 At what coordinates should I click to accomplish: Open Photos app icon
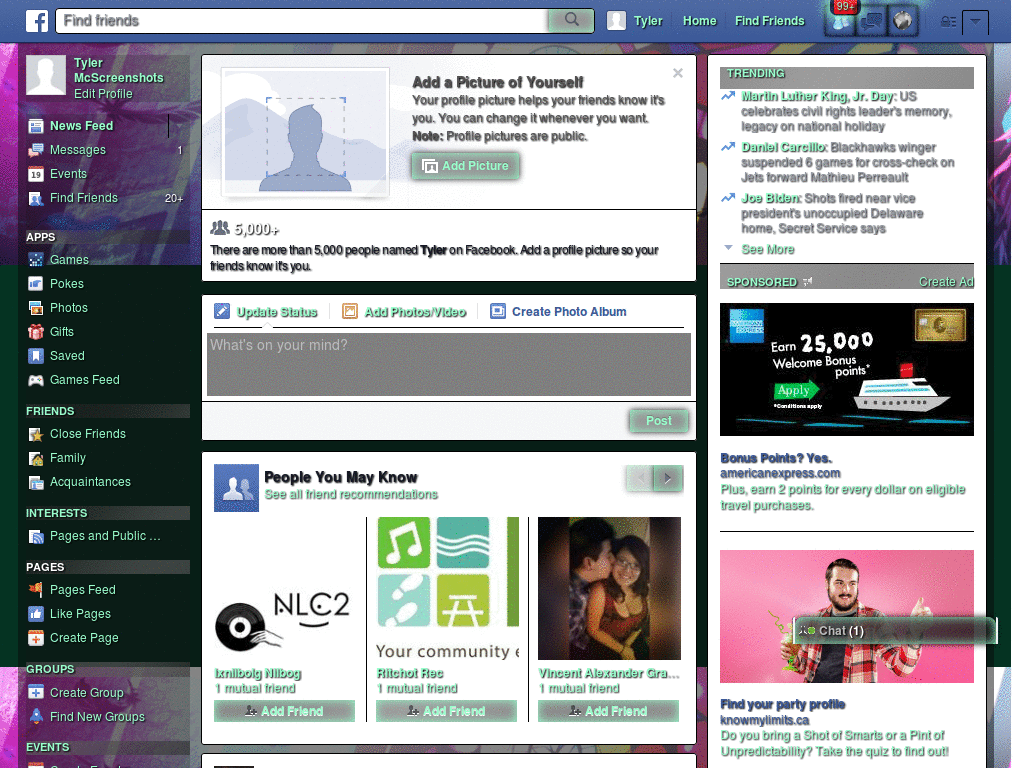tap(36, 308)
